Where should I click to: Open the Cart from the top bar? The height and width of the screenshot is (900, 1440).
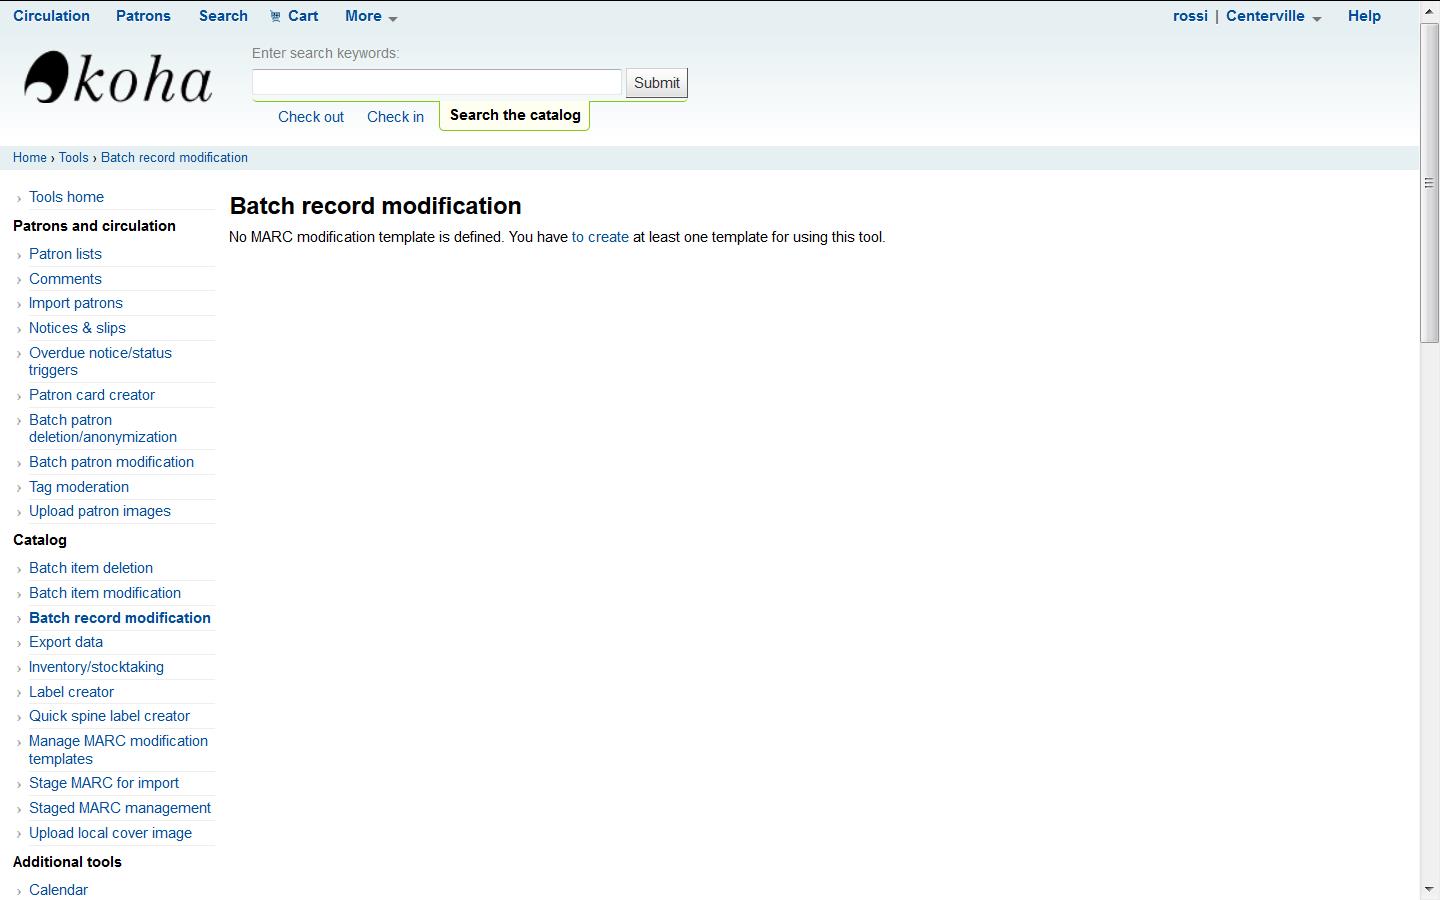pyautogui.click(x=294, y=16)
